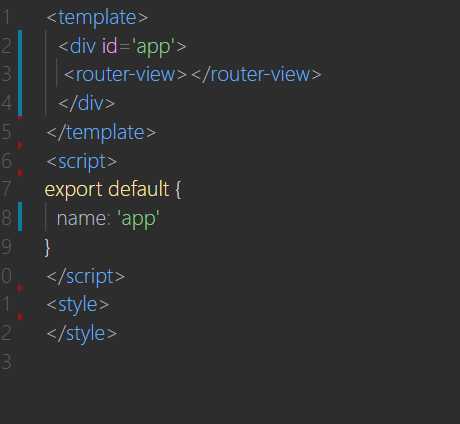Place cursor on the closing style tag
Image resolution: width=460 pixels, height=424 pixels.
[82, 334]
